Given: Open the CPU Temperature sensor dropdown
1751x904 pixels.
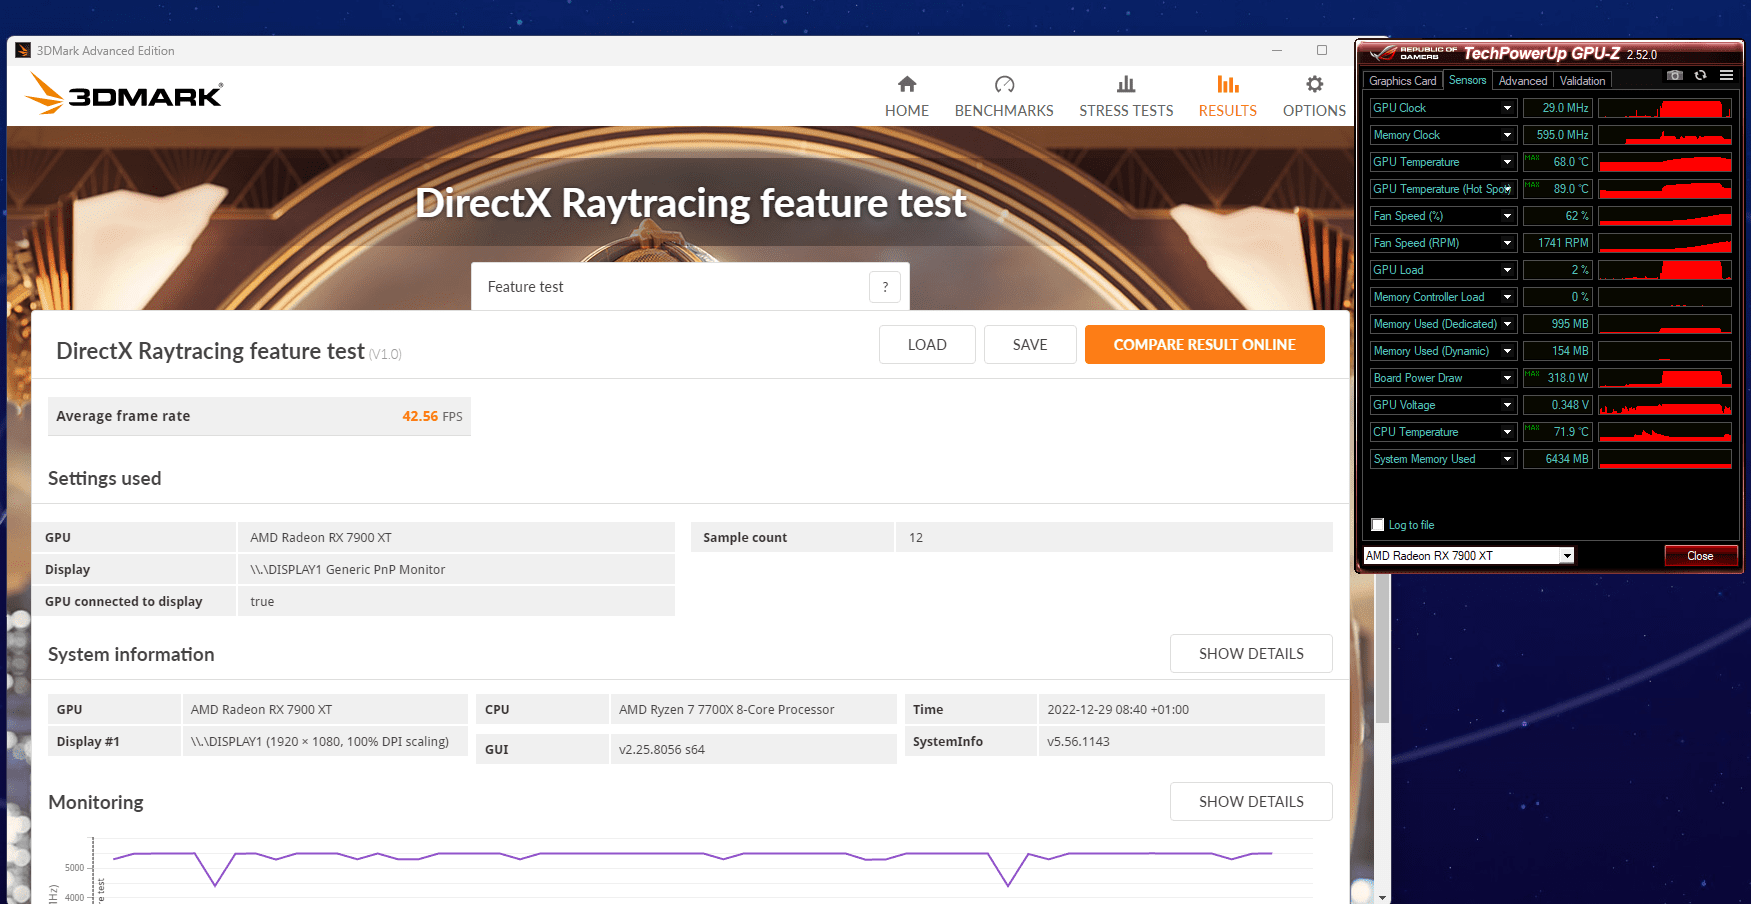Looking at the screenshot, I should pos(1507,432).
